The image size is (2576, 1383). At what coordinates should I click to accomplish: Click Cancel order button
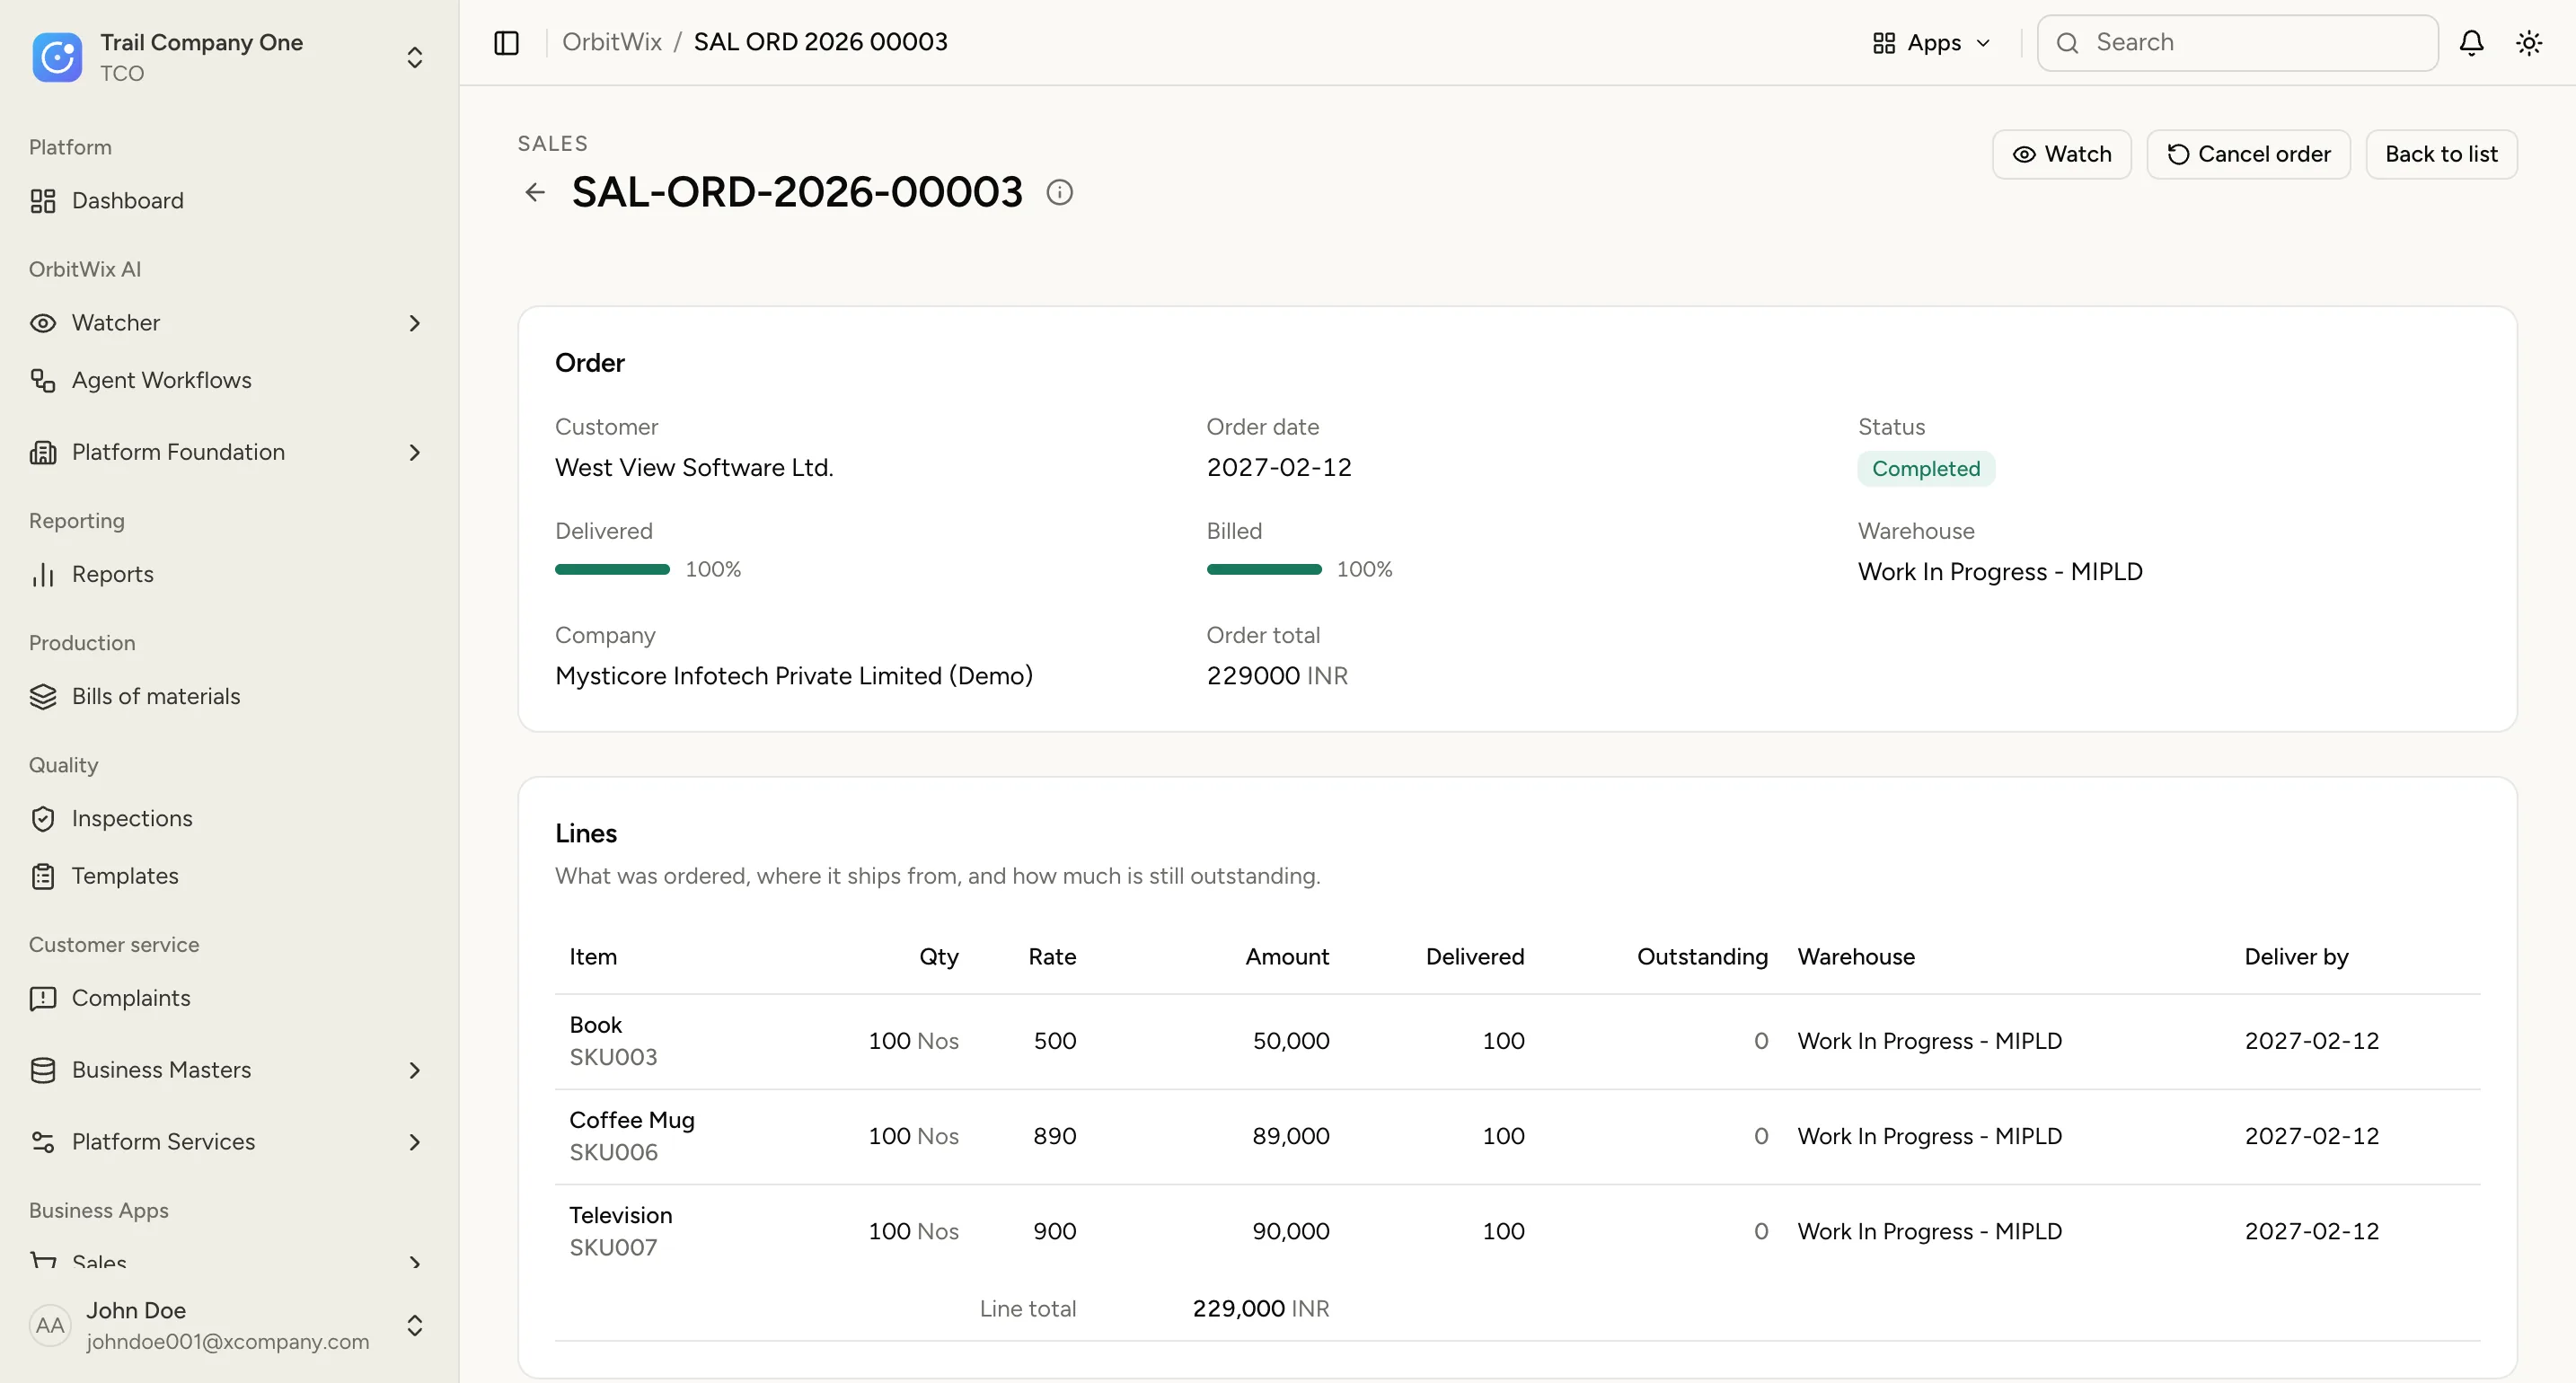2248,154
